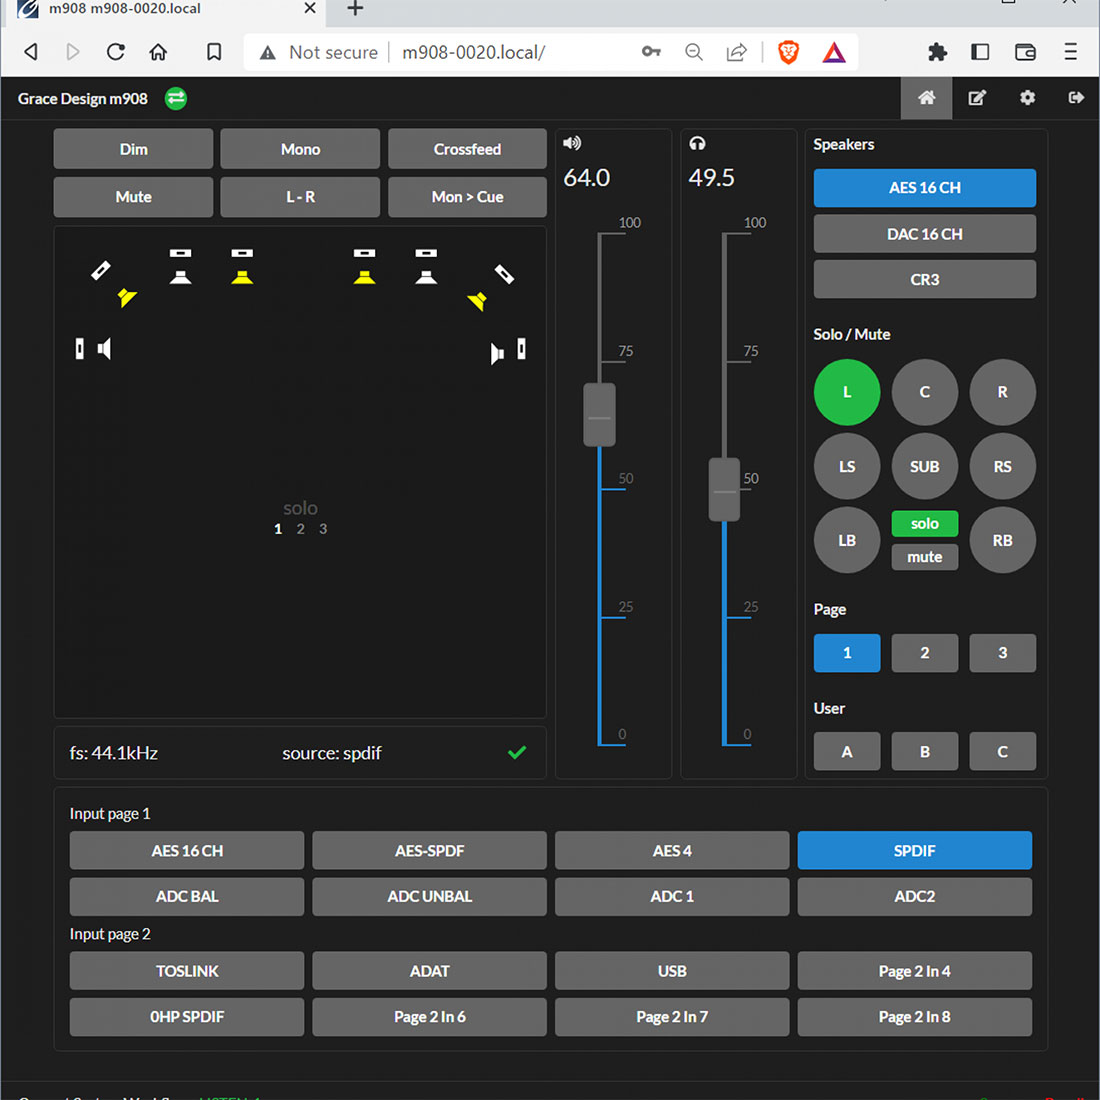
Task: Choose the SPDIF input
Action: pos(914,850)
